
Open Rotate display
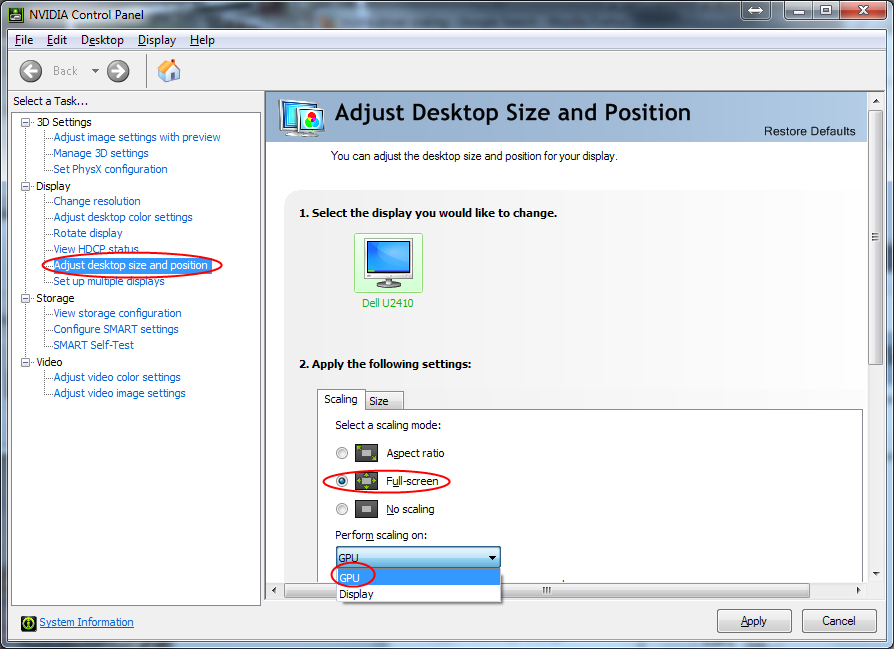pos(88,233)
